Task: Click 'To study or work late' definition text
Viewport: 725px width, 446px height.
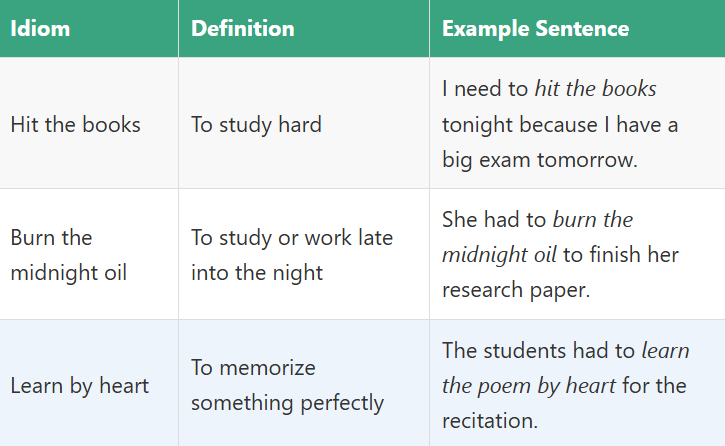Action: (292, 237)
